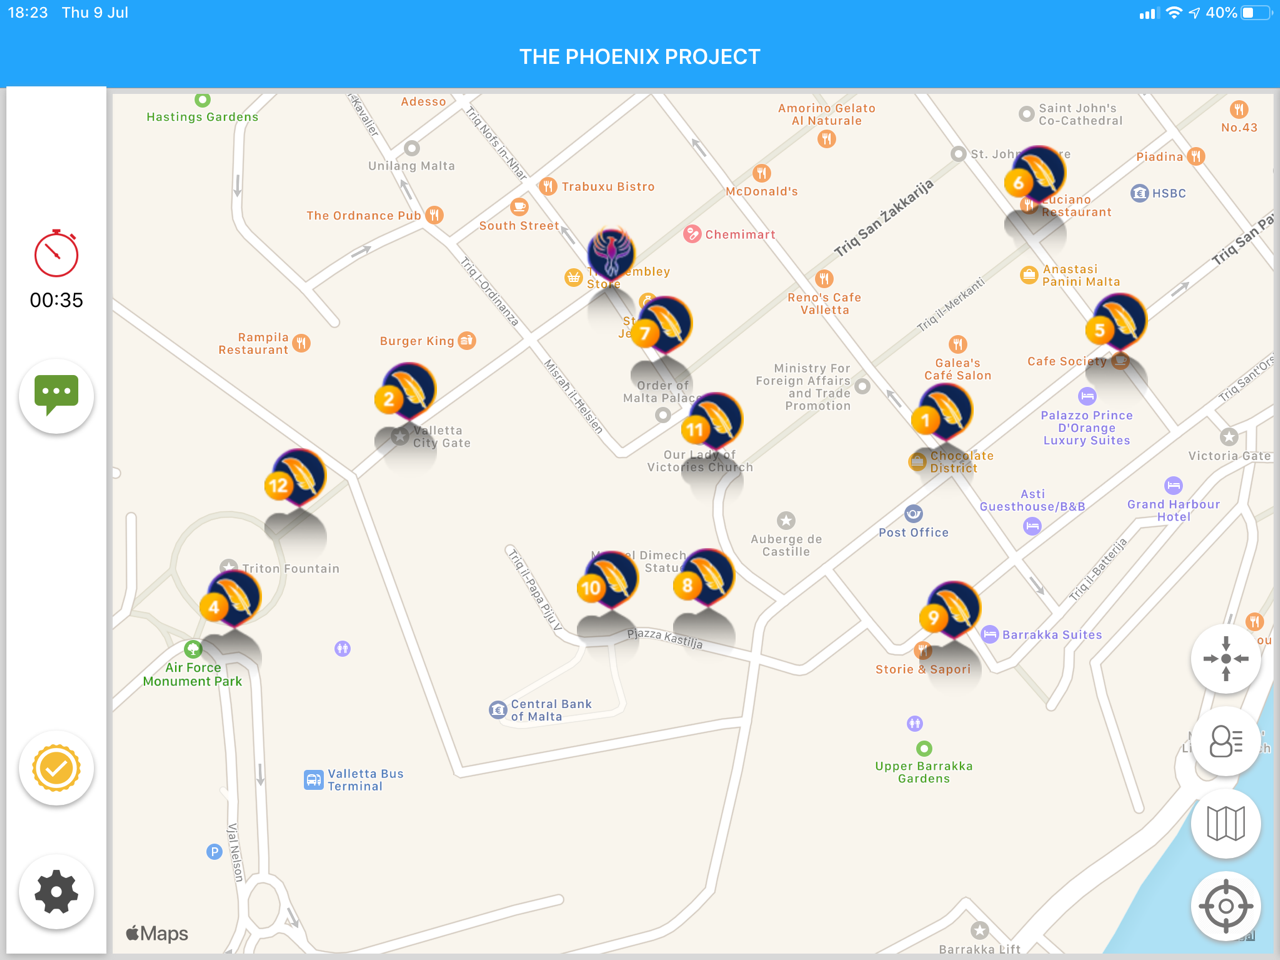Viewport: 1280px width, 960px height.
Task: Tap the Unilang Malta label
Action: [x=411, y=166]
